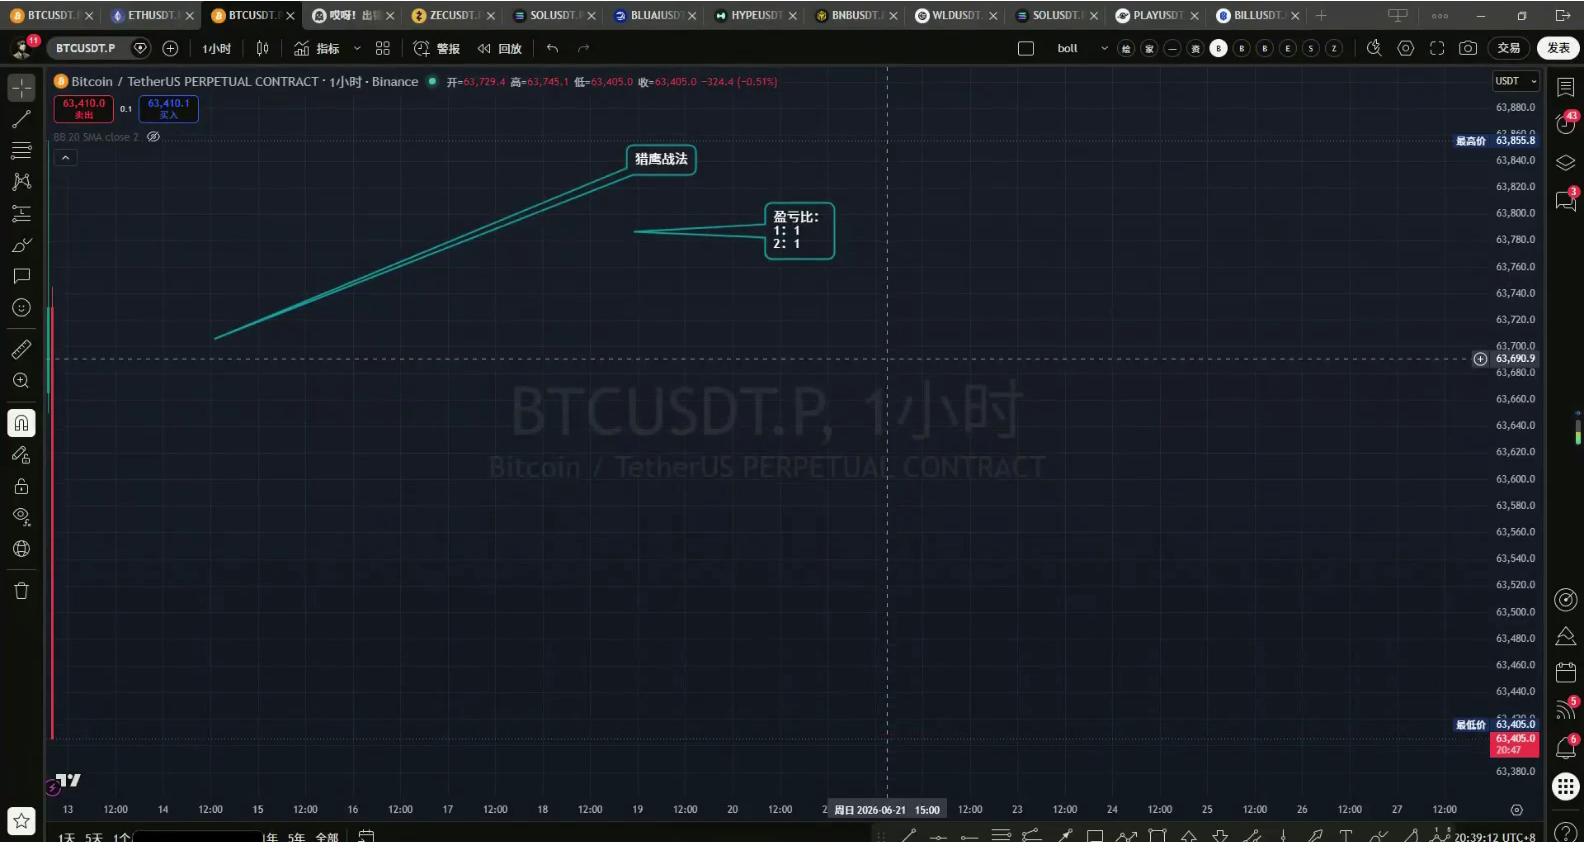Expand the boll layout dropdown
This screenshot has width=1584, height=842.
click(x=1104, y=48)
